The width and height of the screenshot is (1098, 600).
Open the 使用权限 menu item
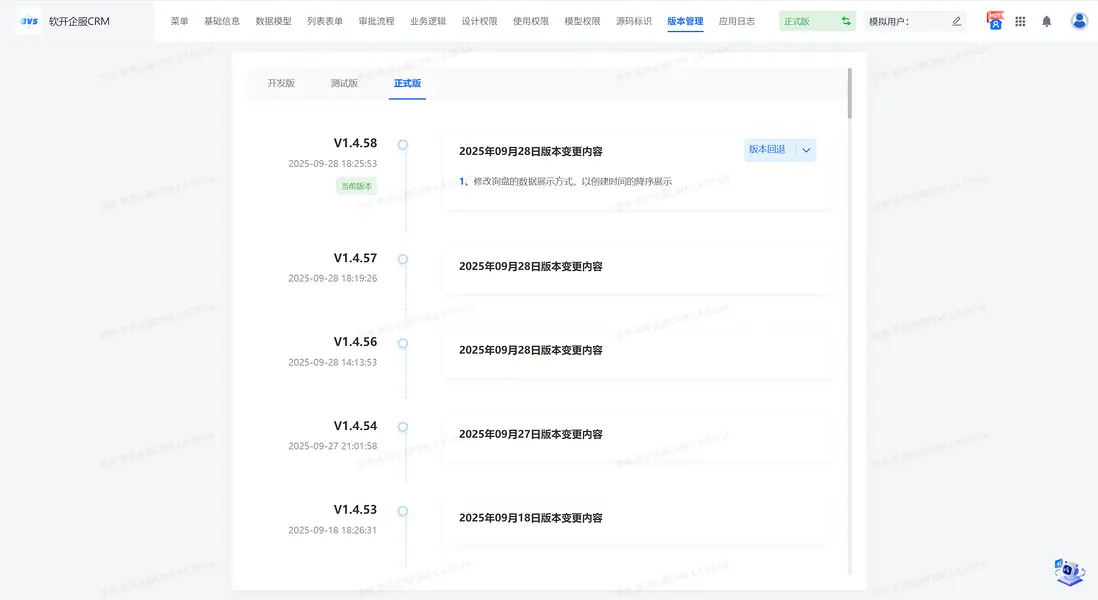point(531,21)
